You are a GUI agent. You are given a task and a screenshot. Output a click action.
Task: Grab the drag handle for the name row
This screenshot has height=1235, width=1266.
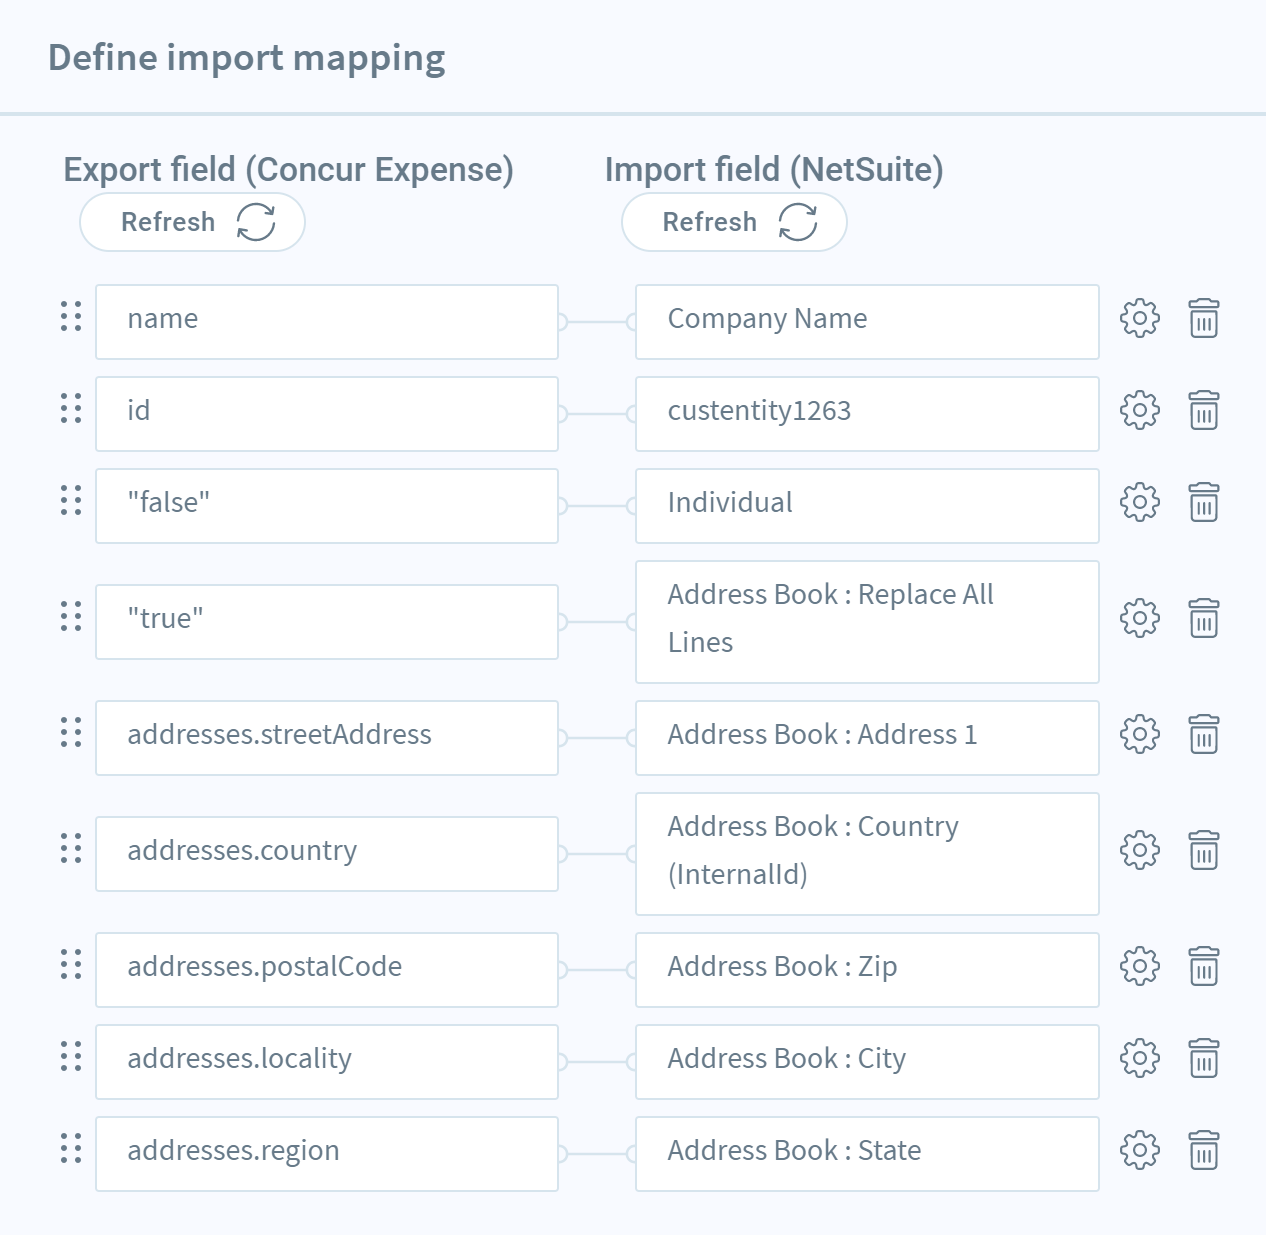pyautogui.click(x=71, y=316)
